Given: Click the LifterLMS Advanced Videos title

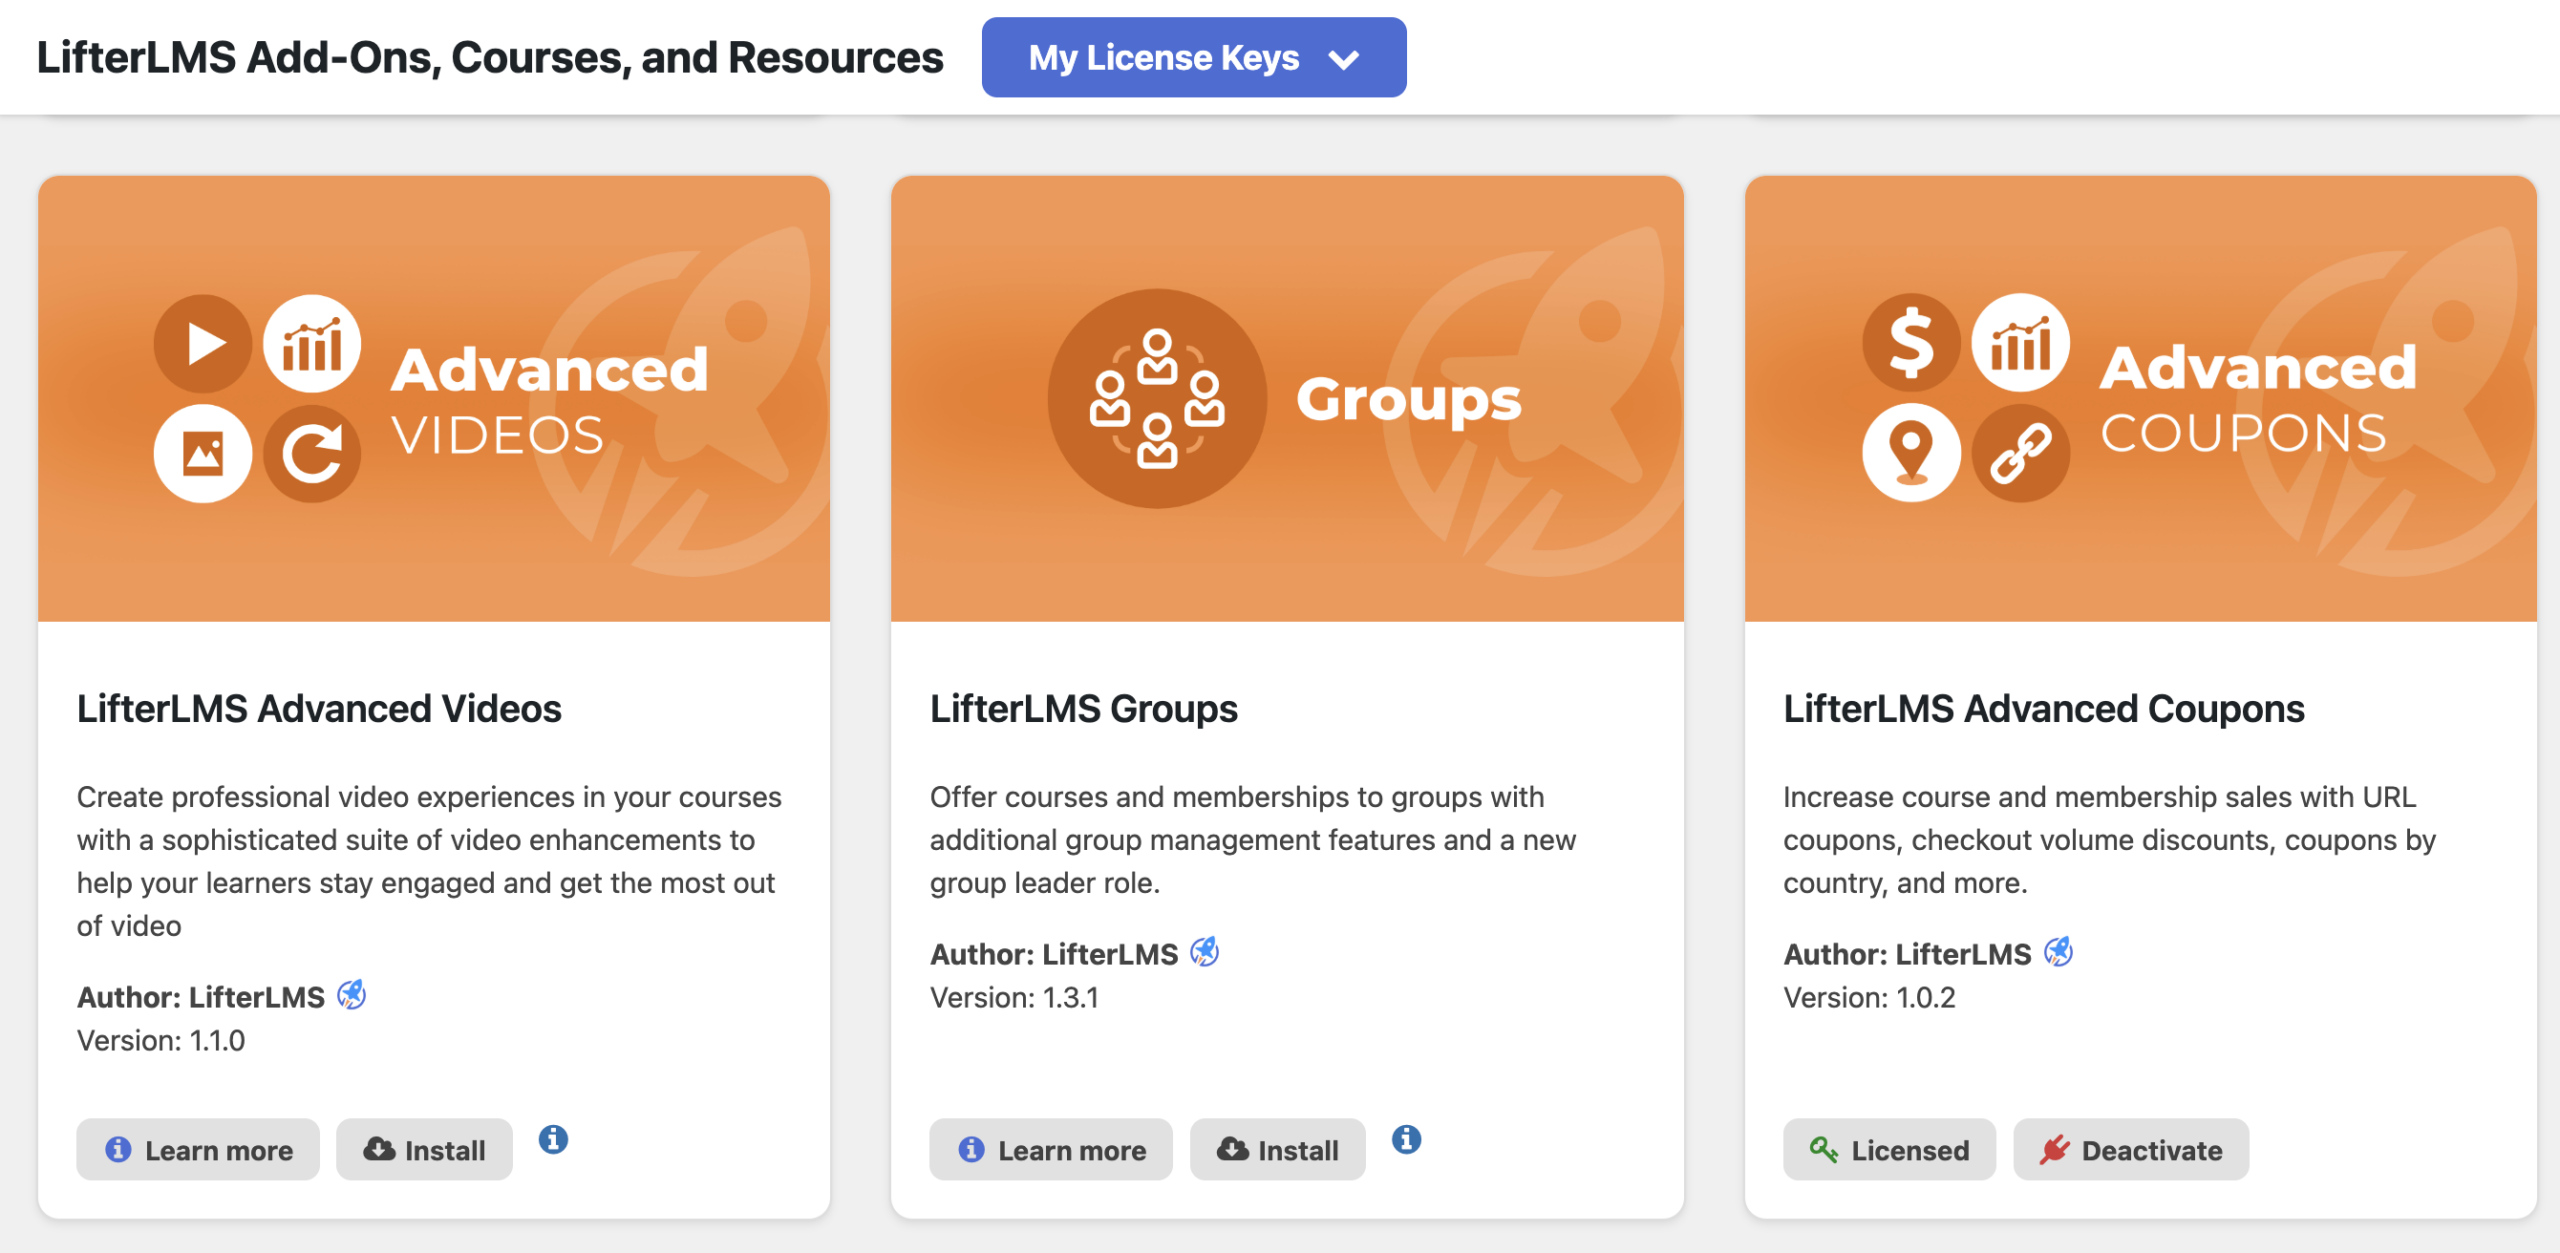Looking at the screenshot, I should [x=319, y=709].
